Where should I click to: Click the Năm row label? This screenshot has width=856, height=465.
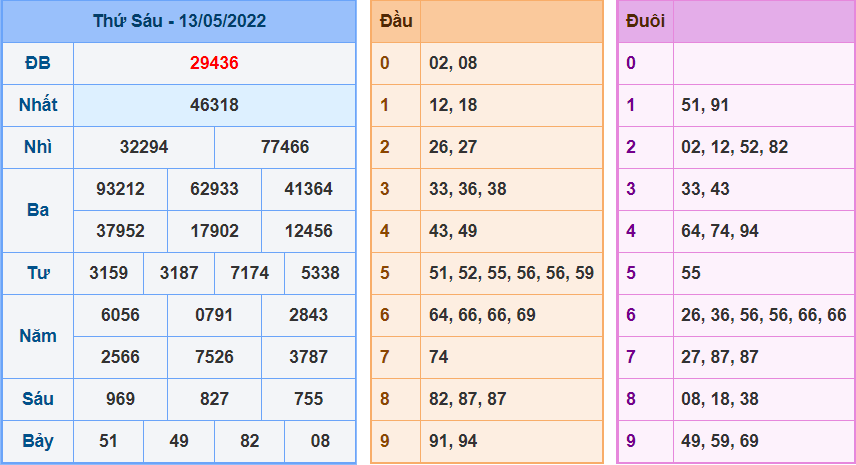coord(38,336)
